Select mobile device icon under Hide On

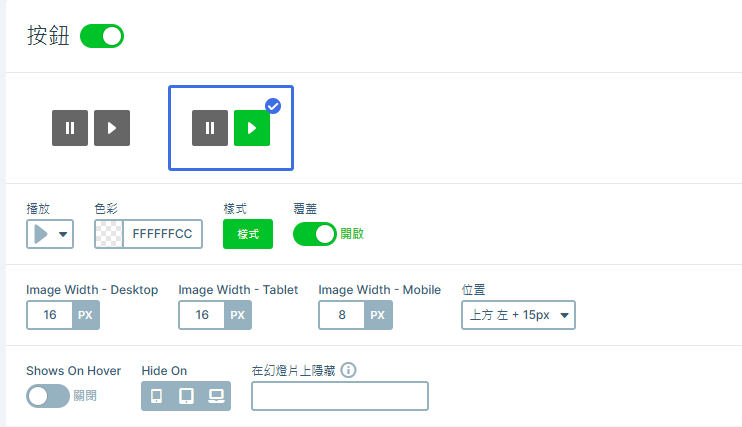156,396
